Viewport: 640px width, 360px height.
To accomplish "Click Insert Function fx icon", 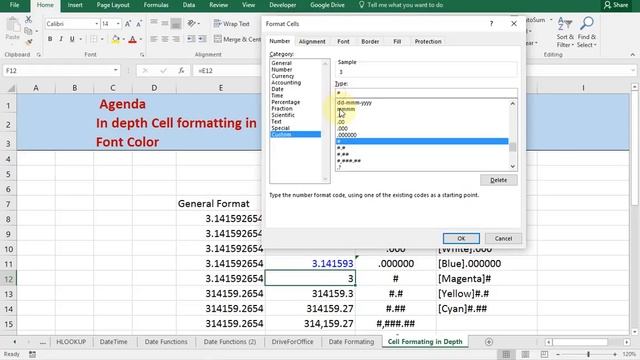I will [x=181, y=71].
